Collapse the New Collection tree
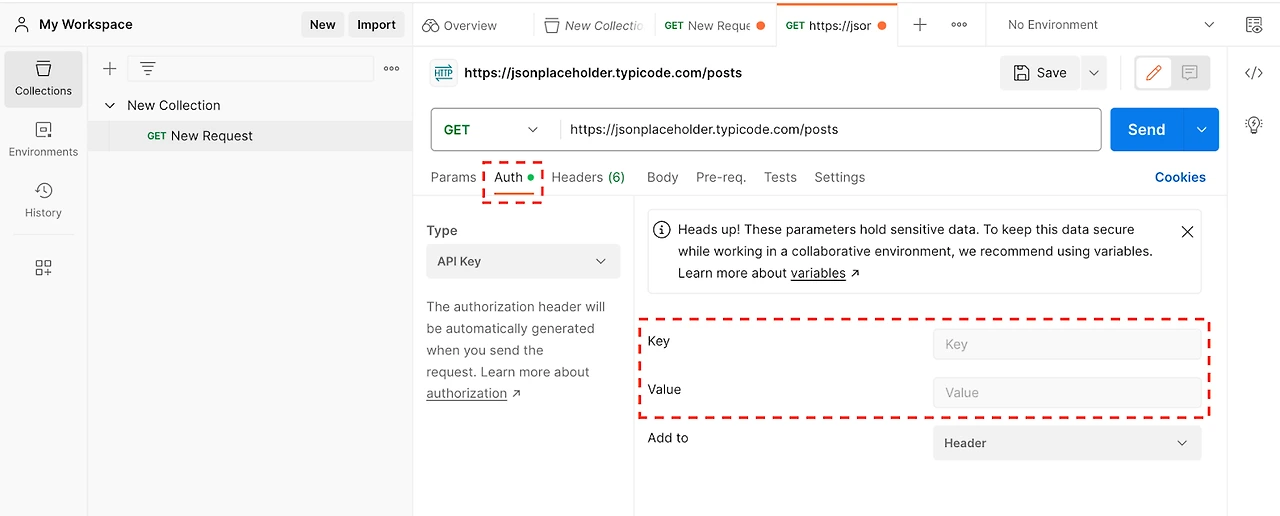 point(110,105)
